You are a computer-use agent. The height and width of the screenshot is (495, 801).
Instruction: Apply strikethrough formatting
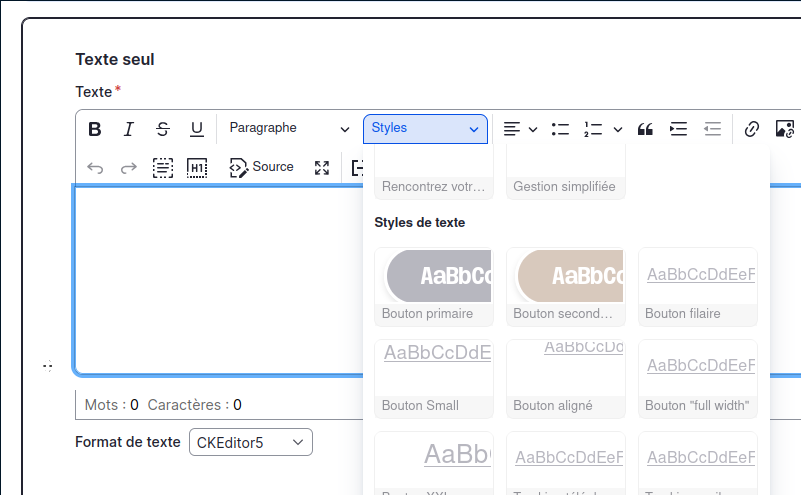(x=163, y=129)
